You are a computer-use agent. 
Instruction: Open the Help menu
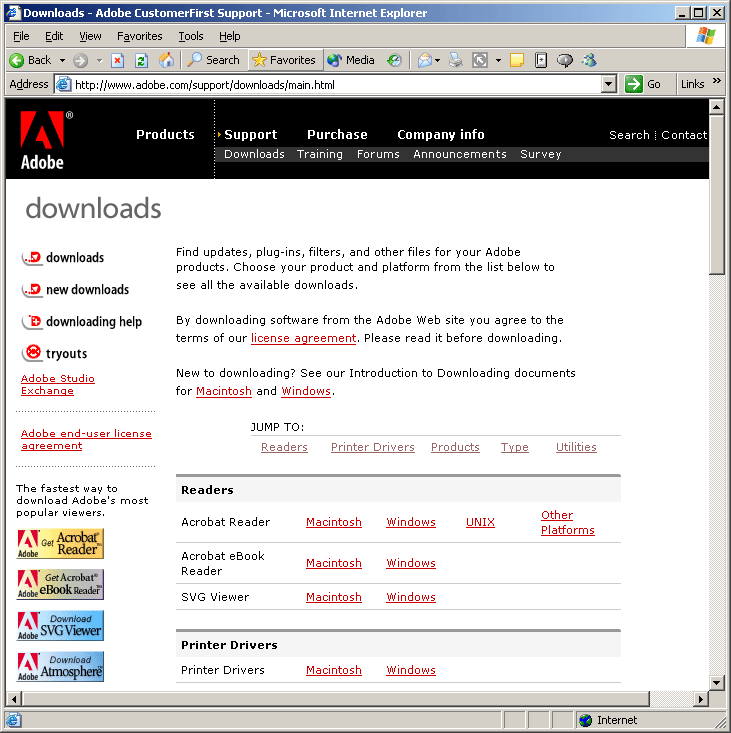[229, 36]
